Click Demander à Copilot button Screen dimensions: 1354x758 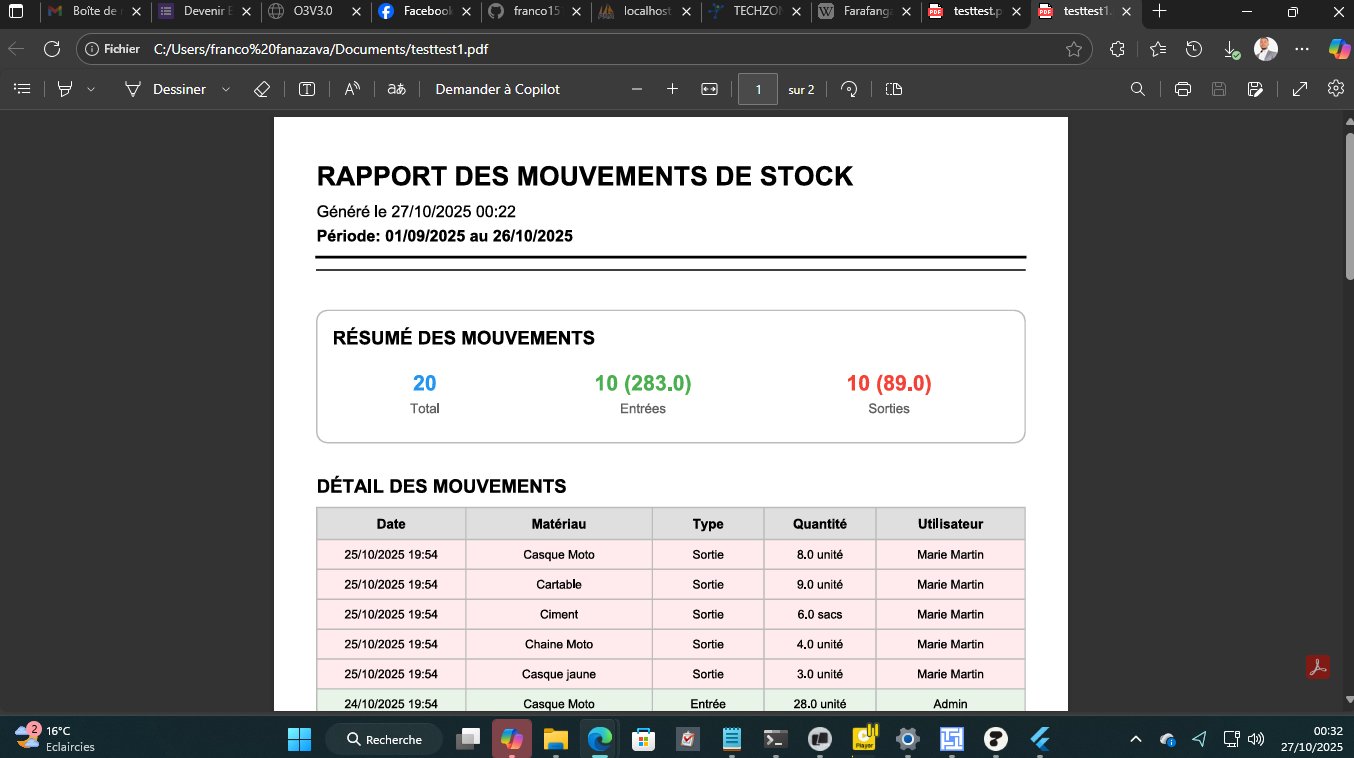click(x=497, y=89)
